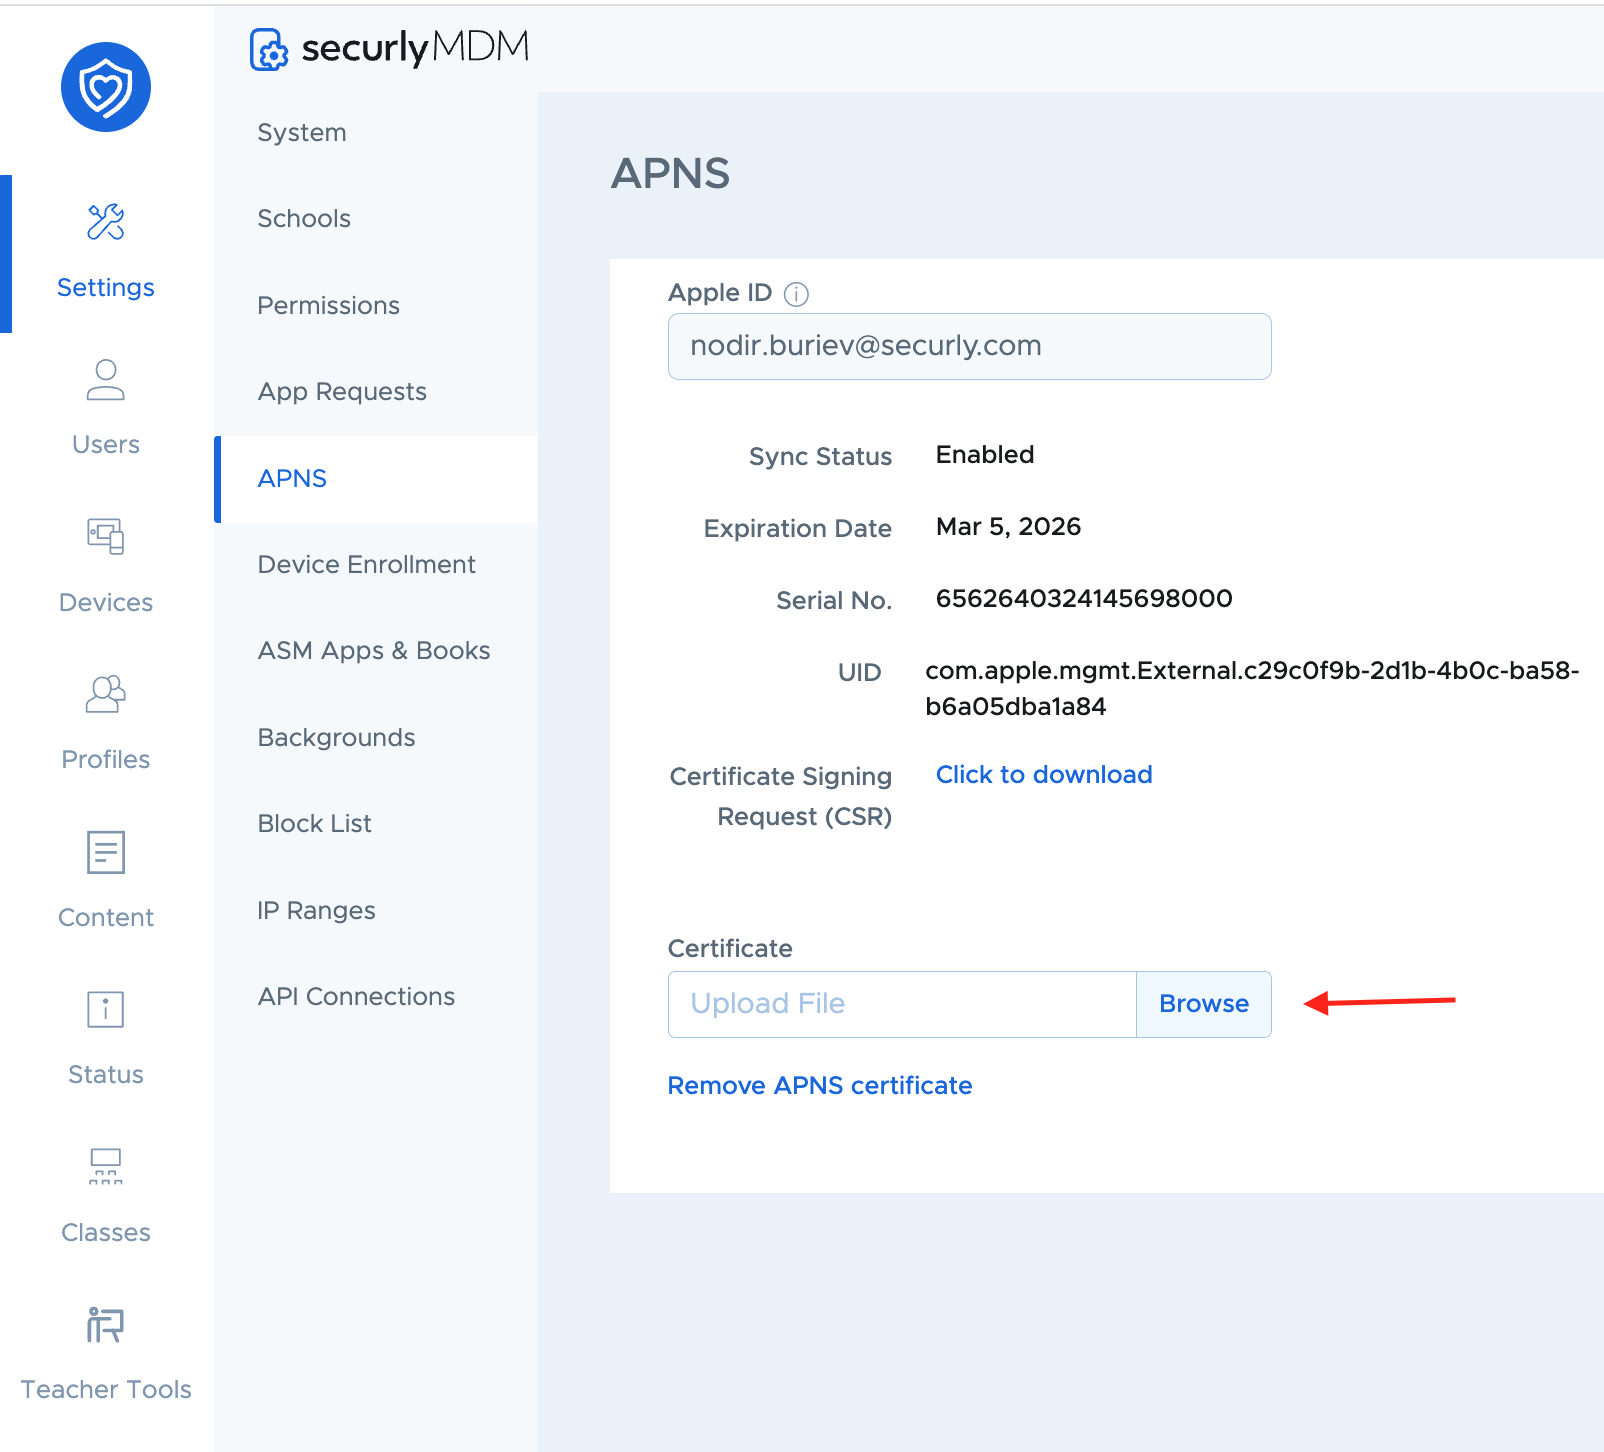Click the Browse certificate button
The image size is (1604, 1452).
[1204, 1004]
